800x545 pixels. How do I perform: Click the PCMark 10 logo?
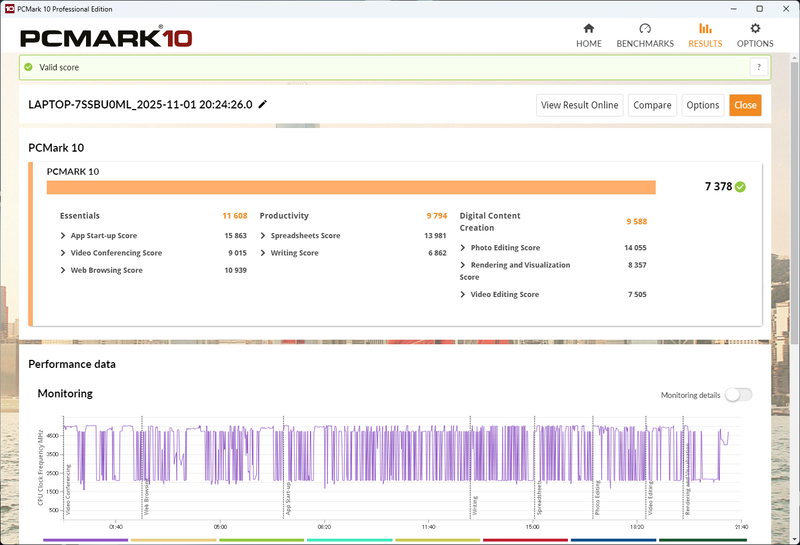[x=106, y=38]
